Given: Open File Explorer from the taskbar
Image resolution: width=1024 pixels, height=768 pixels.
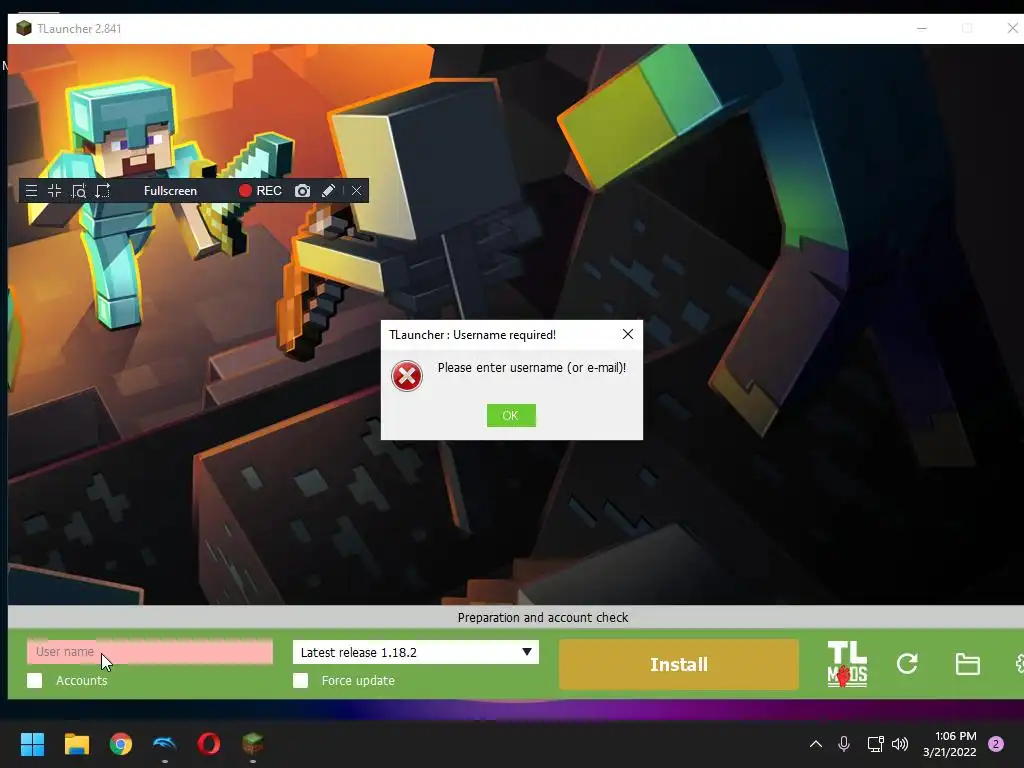Looking at the screenshot, I should (76, 744).
